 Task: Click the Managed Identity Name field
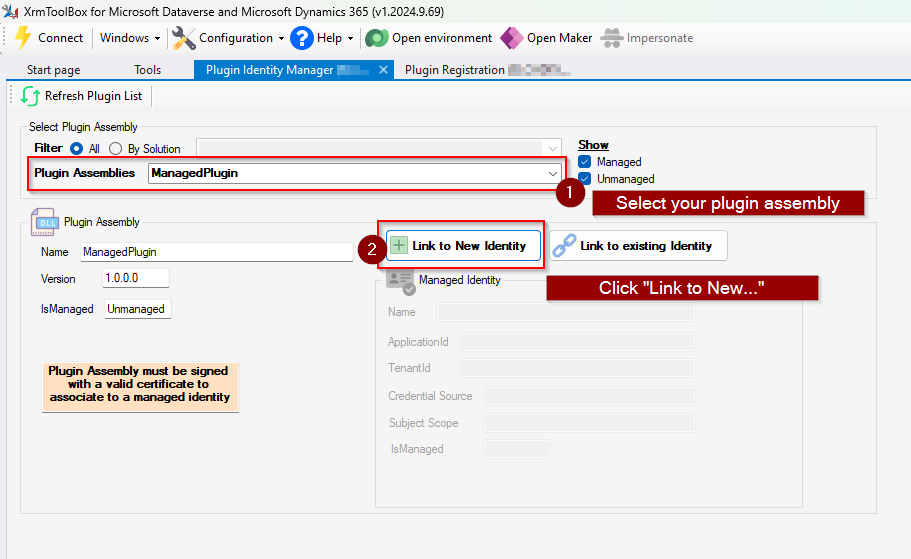[566, 312]
